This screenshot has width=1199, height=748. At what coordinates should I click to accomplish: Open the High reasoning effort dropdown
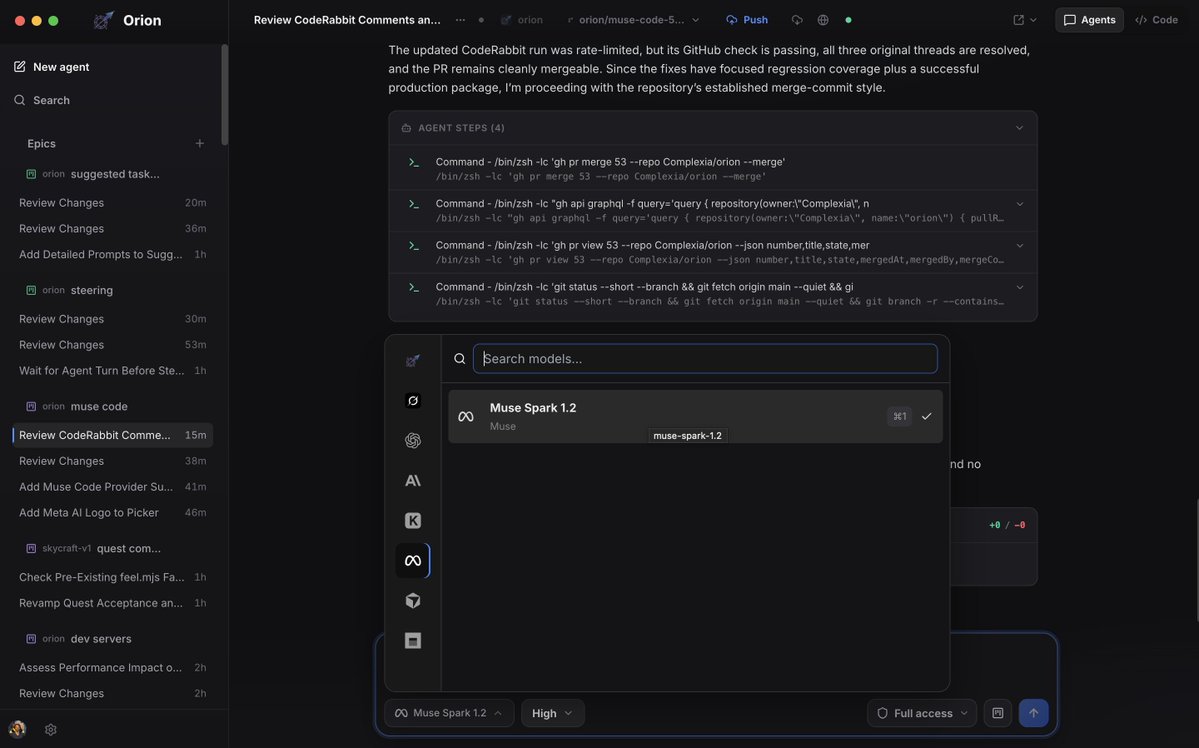(552, 713)
